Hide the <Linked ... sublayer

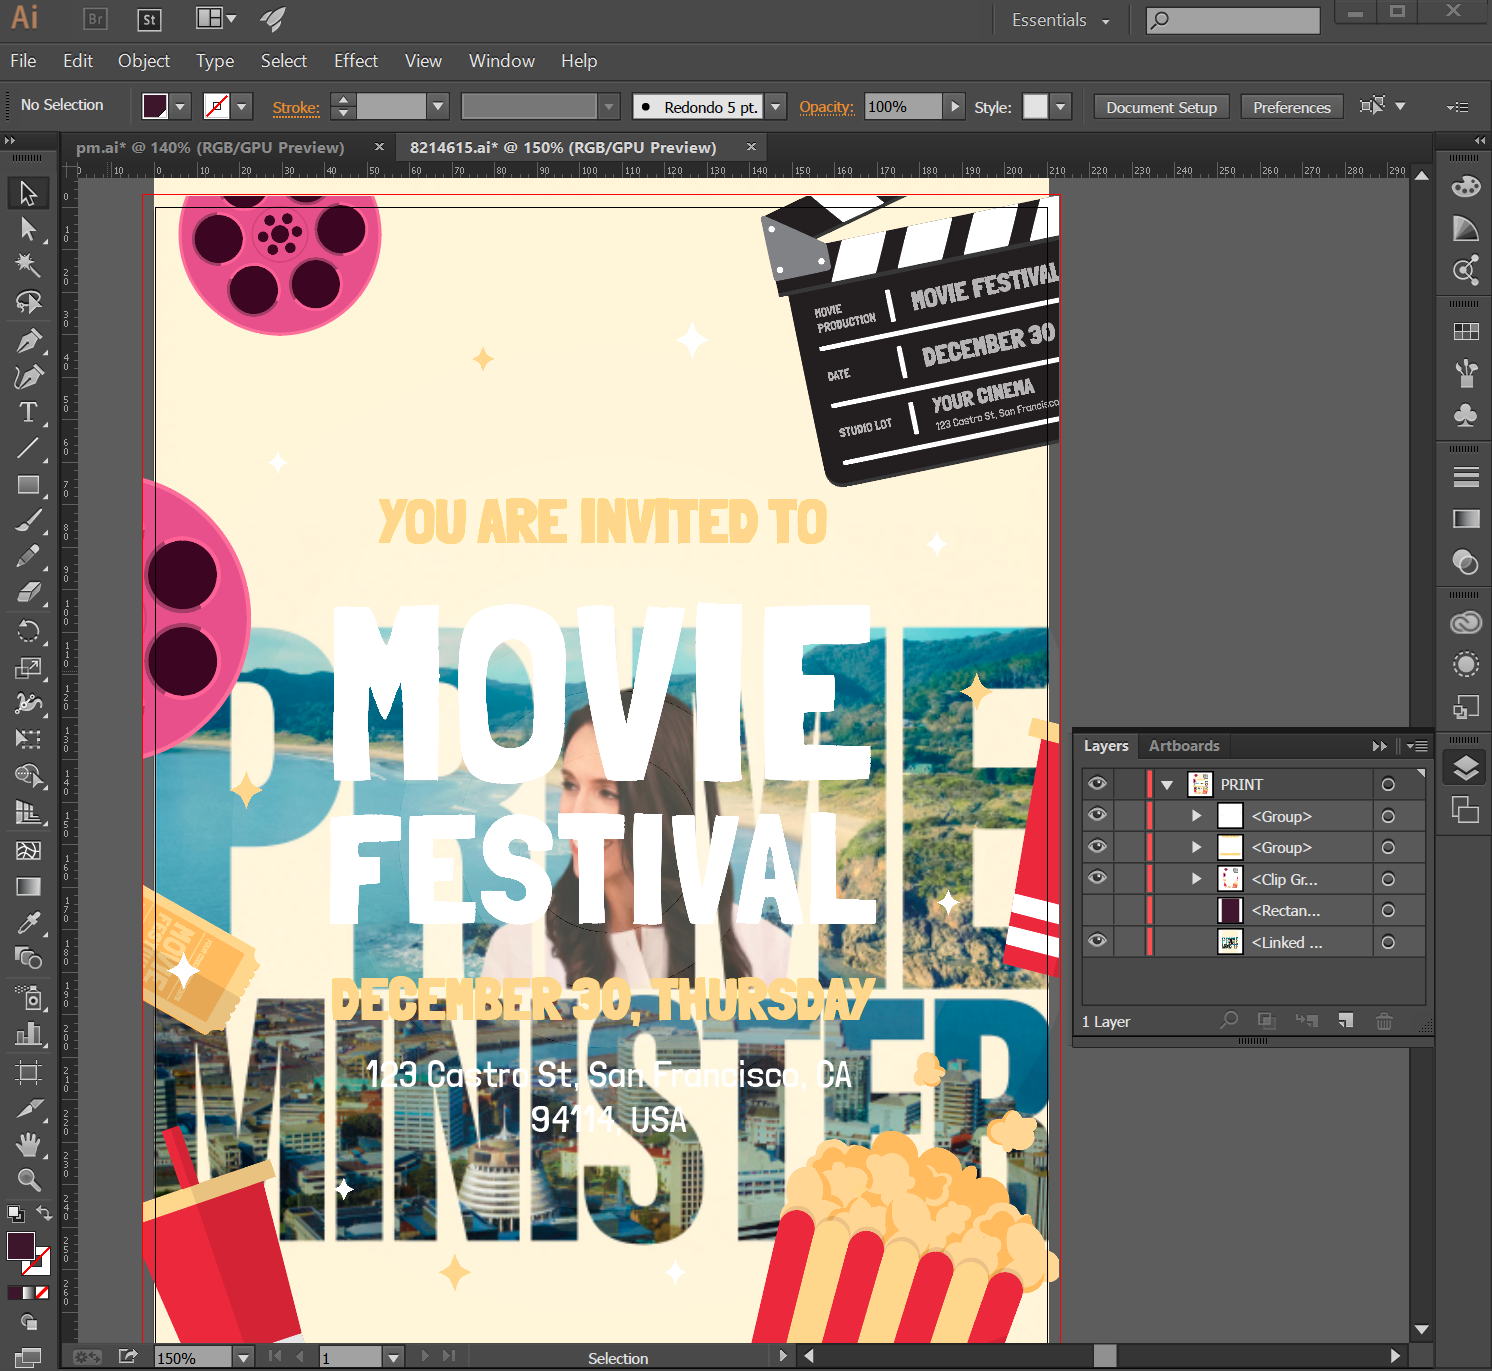[1097, 941]
